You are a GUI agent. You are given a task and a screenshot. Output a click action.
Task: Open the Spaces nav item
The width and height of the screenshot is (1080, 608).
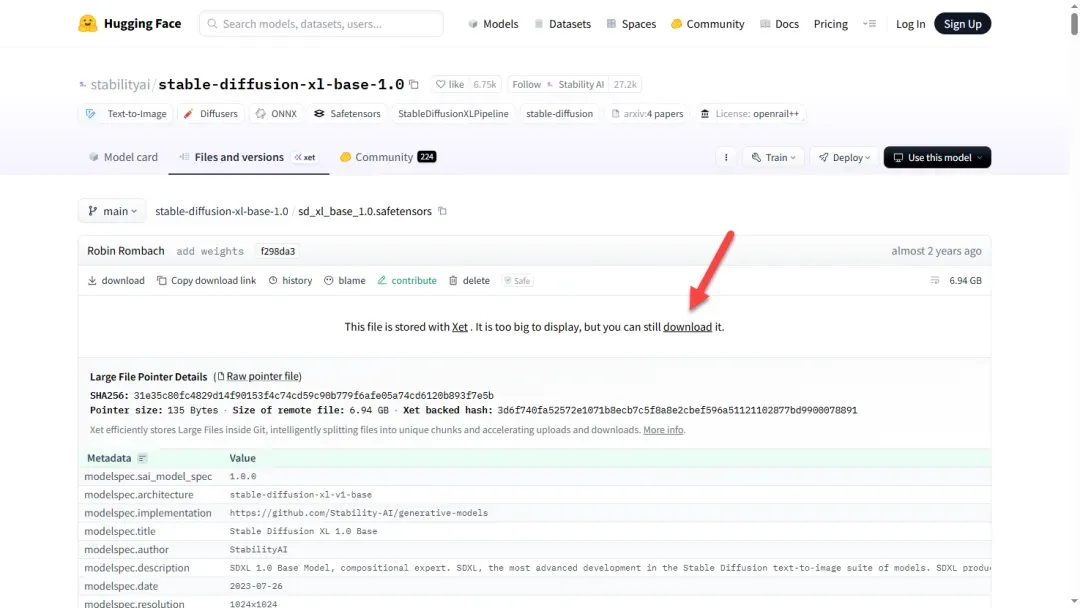631,23
